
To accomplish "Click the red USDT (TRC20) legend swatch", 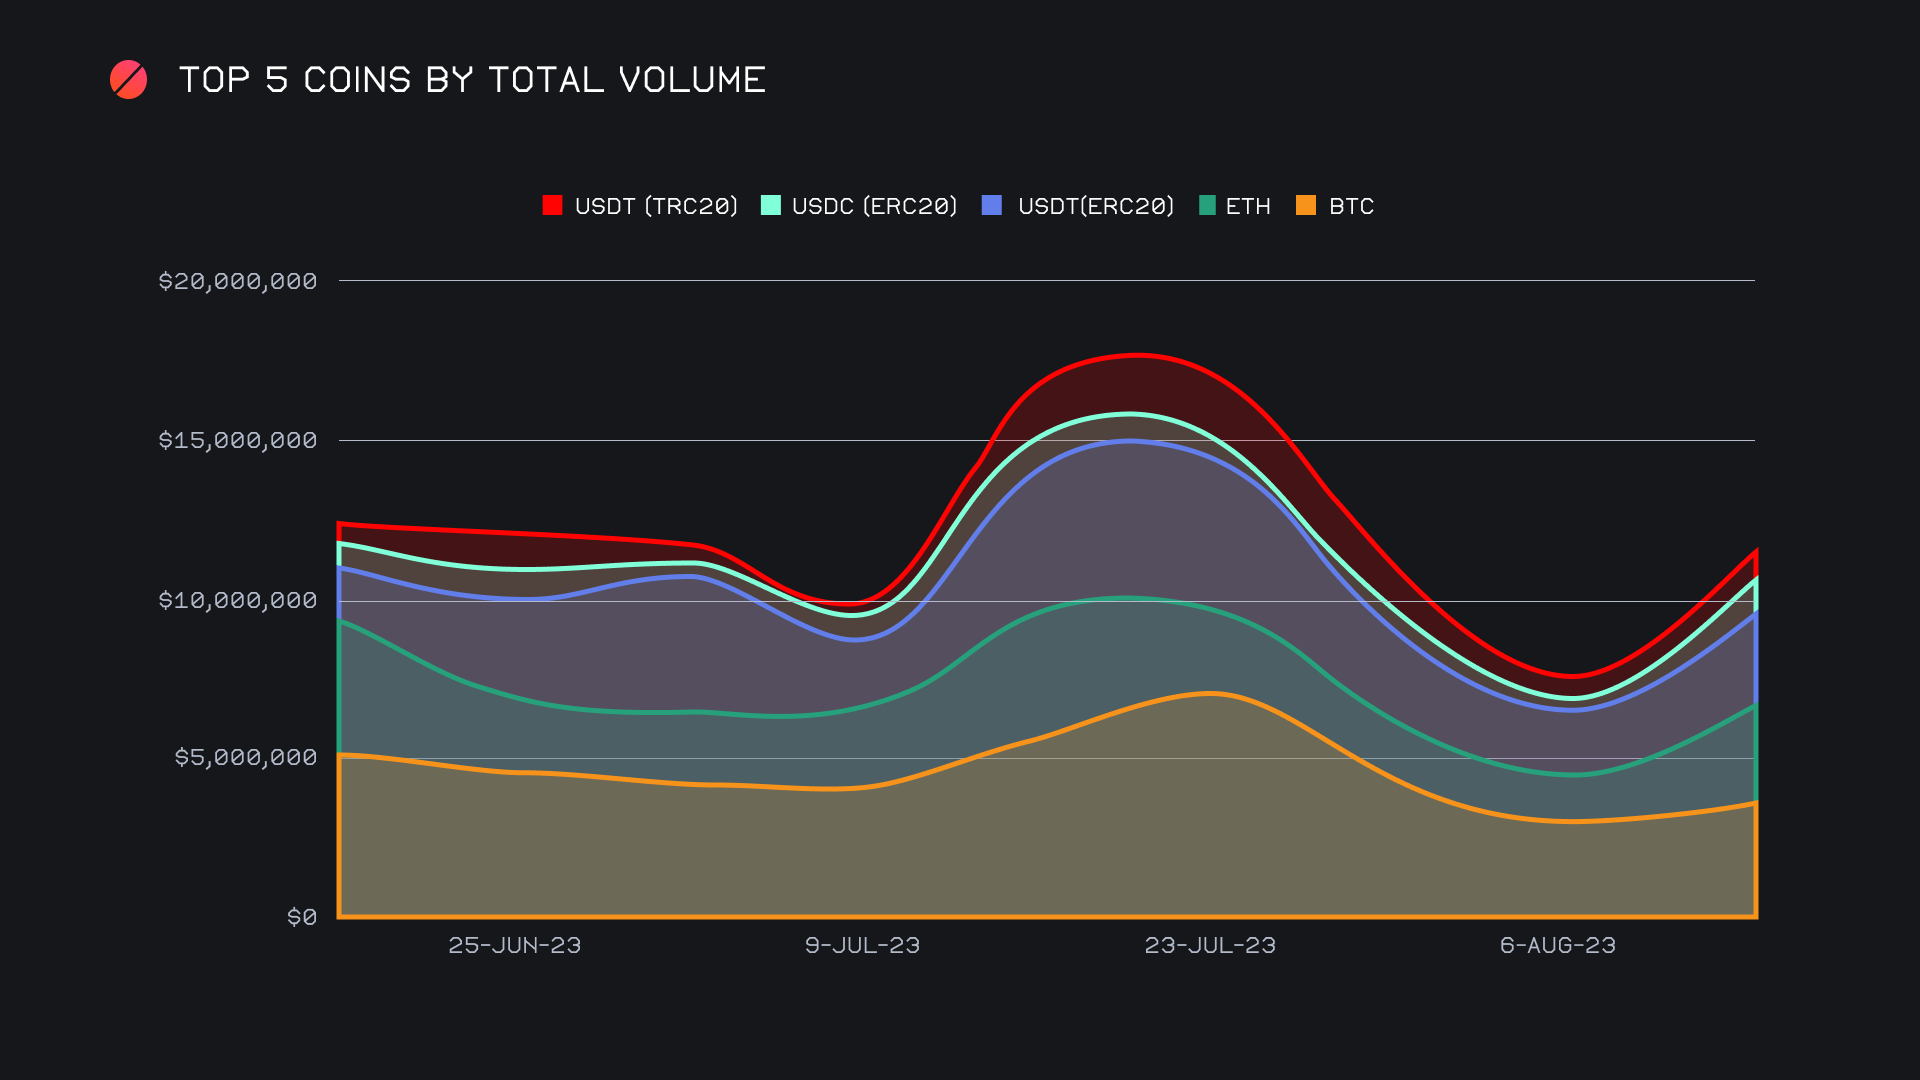I will click(552, 206).
